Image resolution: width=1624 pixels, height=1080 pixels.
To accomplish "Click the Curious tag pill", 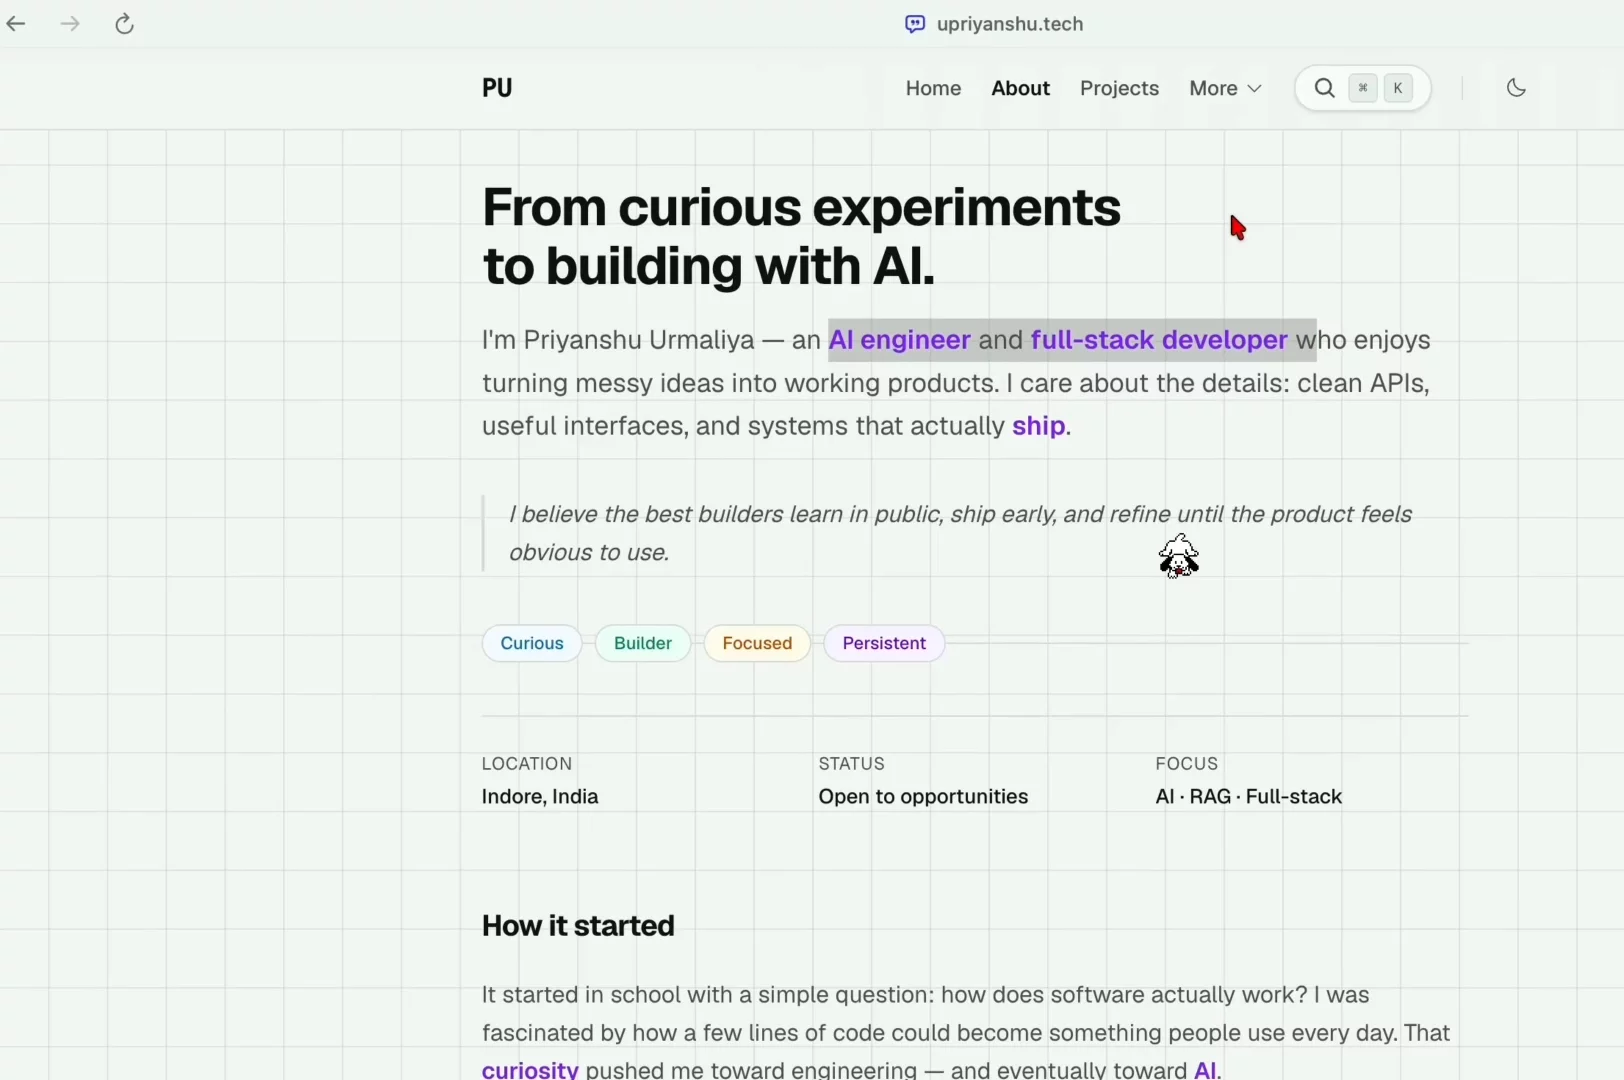I will (532, 643).
